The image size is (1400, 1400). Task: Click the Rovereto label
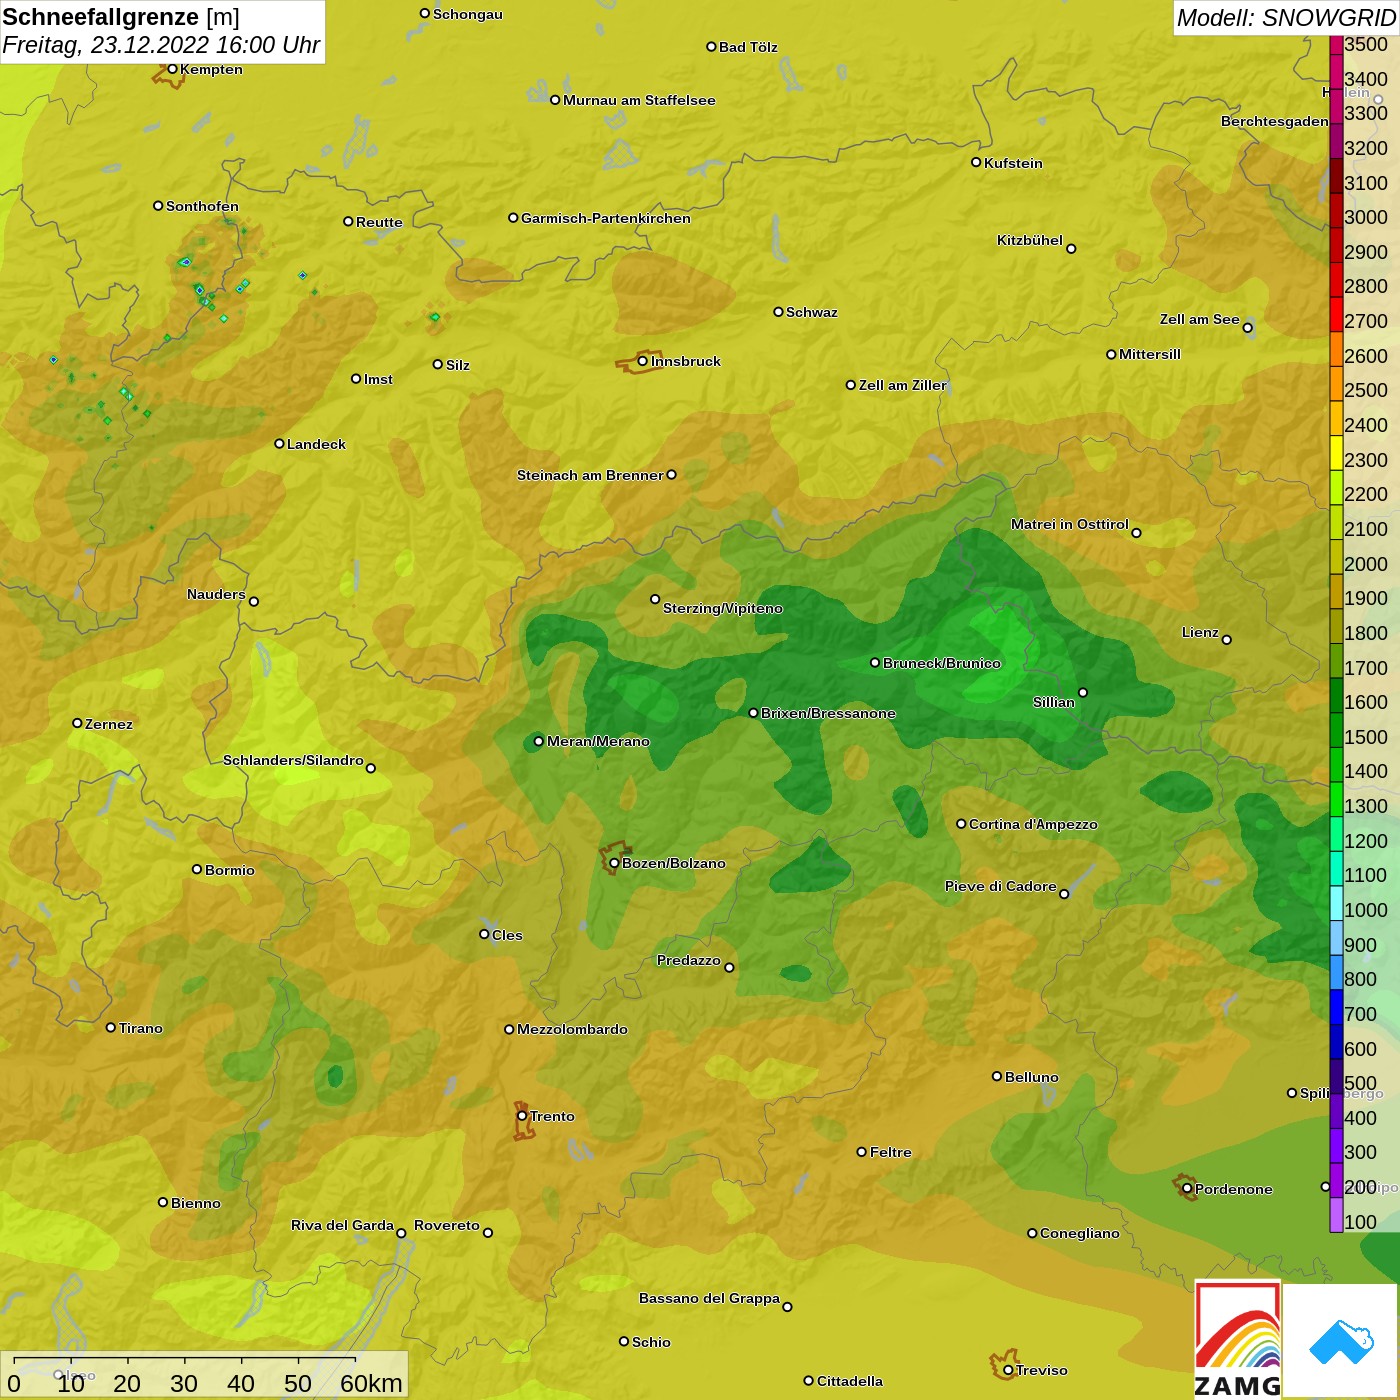click(x=447, y=1225)
